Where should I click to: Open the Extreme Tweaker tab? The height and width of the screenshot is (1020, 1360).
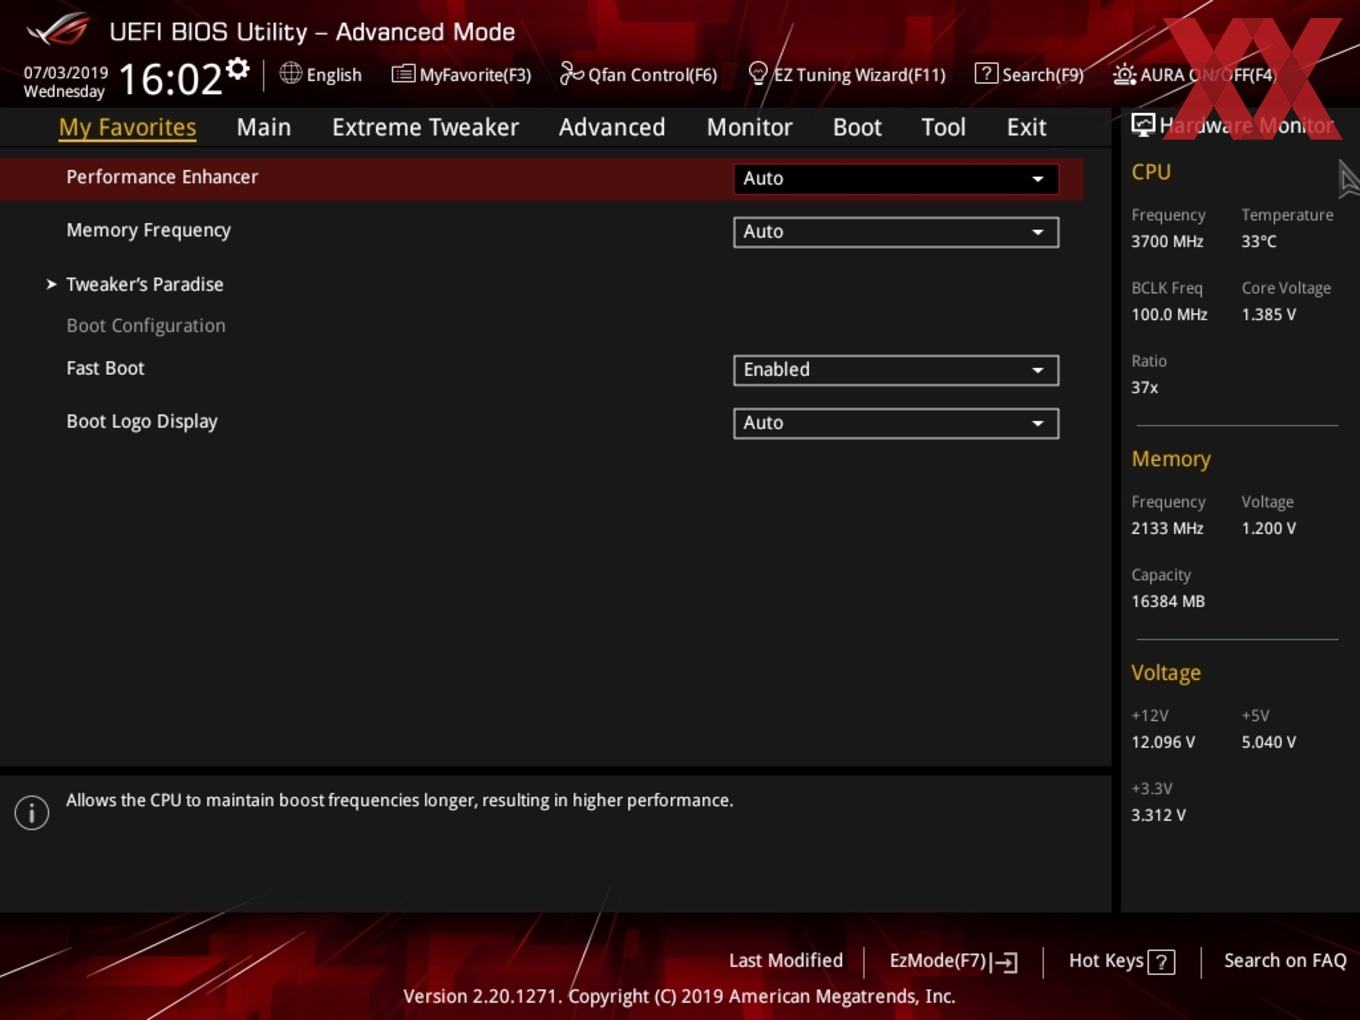(x=425, y=127)
